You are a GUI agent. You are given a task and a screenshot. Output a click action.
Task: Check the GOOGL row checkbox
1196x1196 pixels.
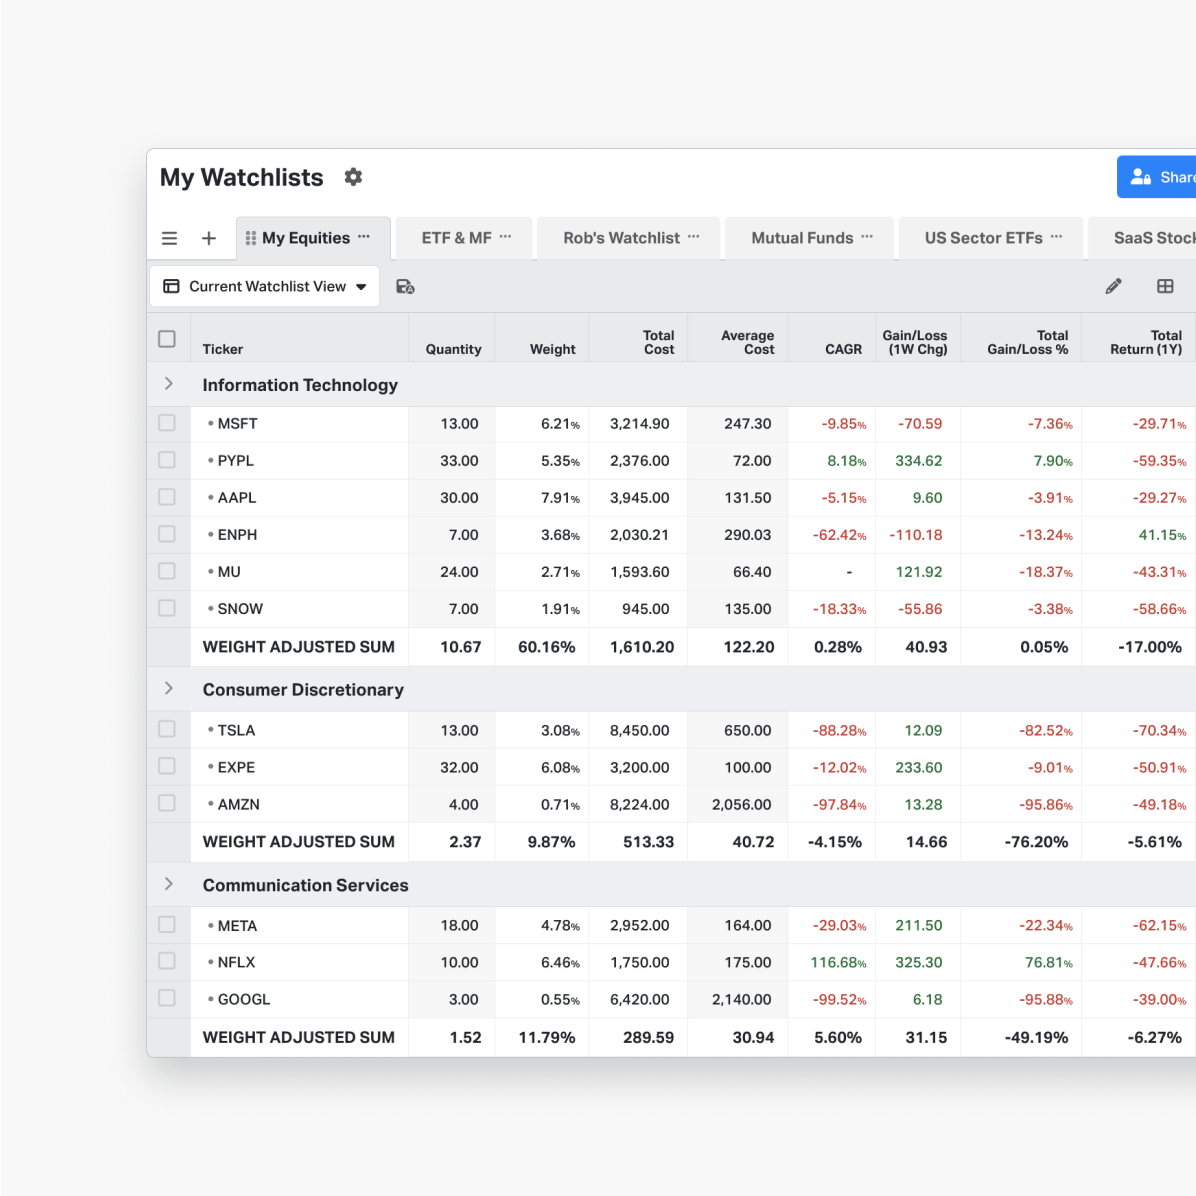[167, 998]
